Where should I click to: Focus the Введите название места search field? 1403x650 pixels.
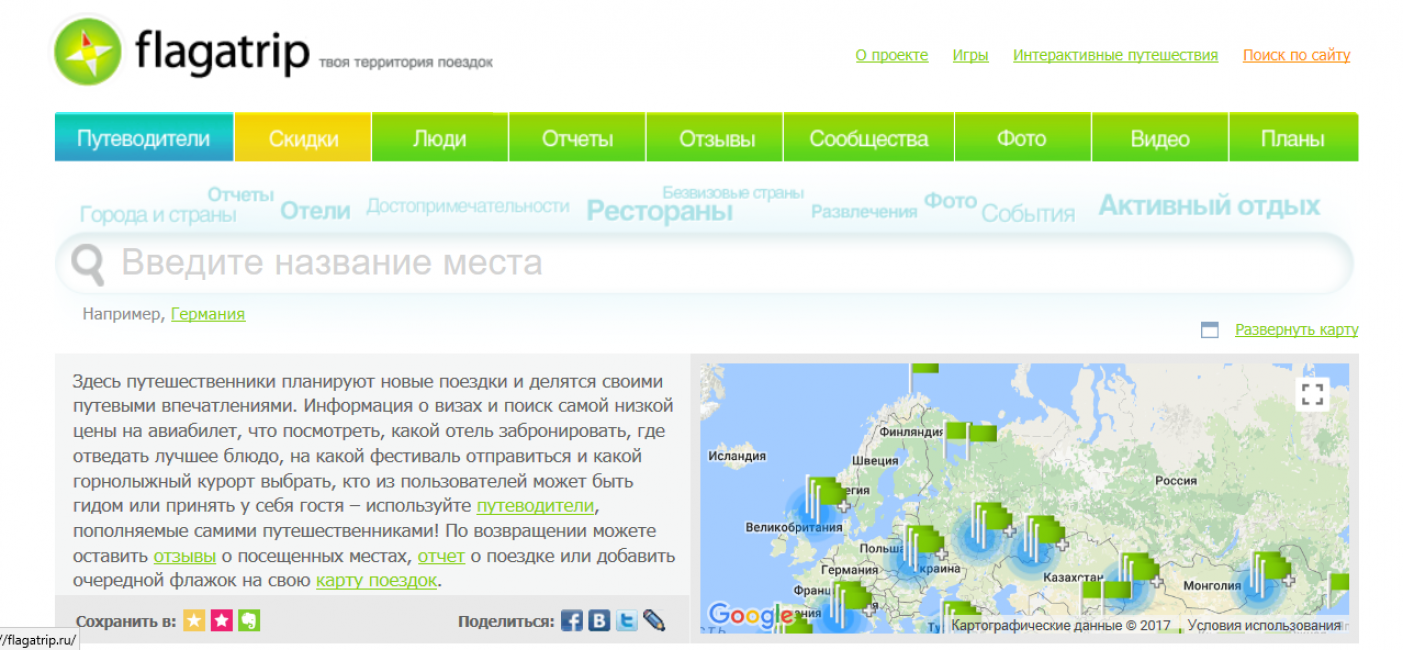coord(700,263)
